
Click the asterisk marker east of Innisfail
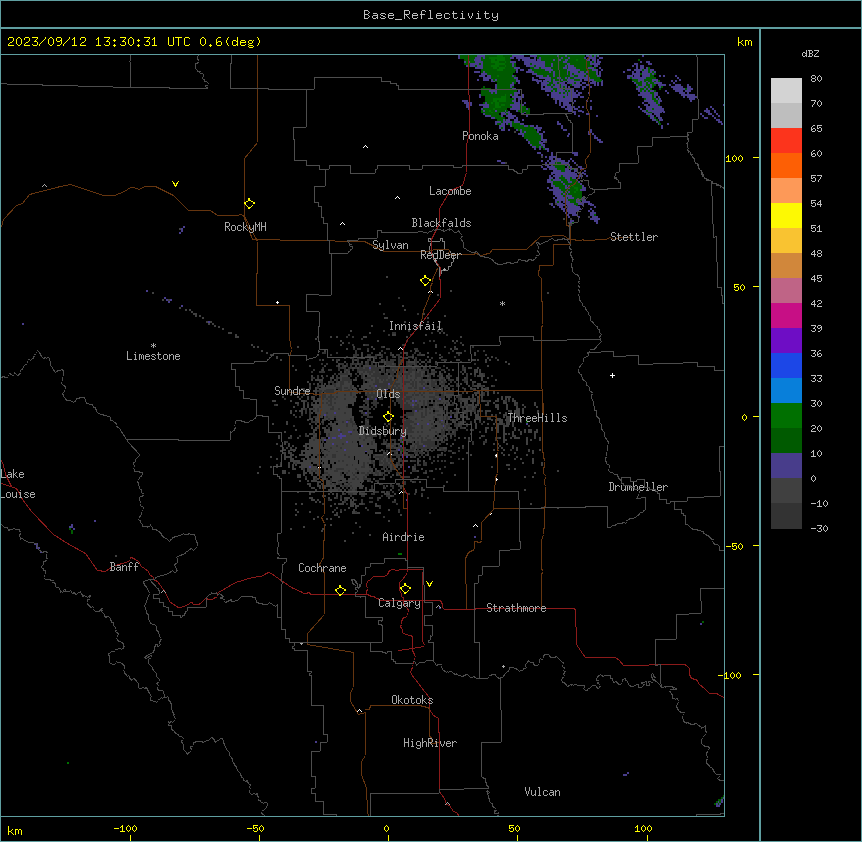pyautogui.click(x=502, y=303)
